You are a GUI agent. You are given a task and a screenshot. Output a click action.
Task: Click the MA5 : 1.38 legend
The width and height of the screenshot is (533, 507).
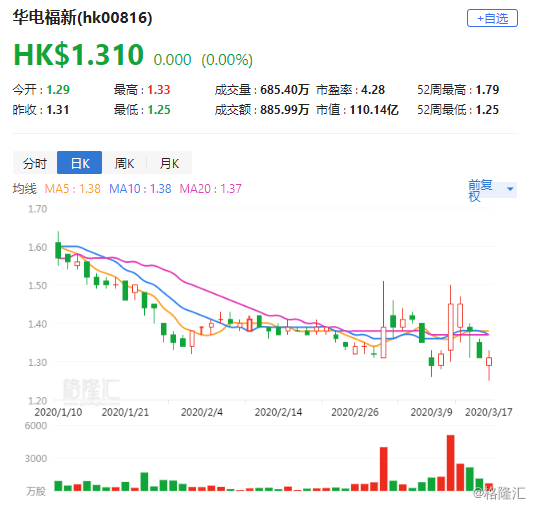pyautogui.click(x=72, y=189)
